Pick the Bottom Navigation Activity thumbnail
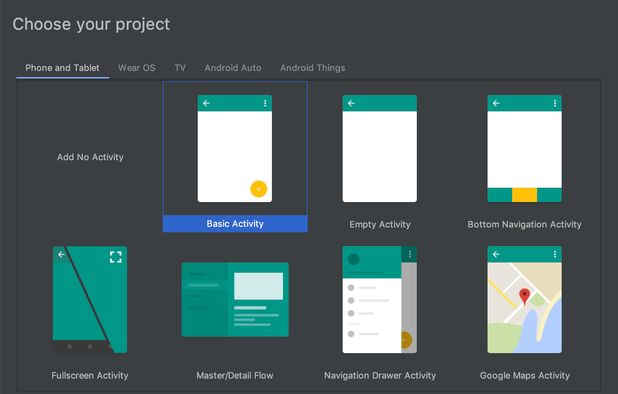Screen dimensions: 618x394 (x=525, y=149)
